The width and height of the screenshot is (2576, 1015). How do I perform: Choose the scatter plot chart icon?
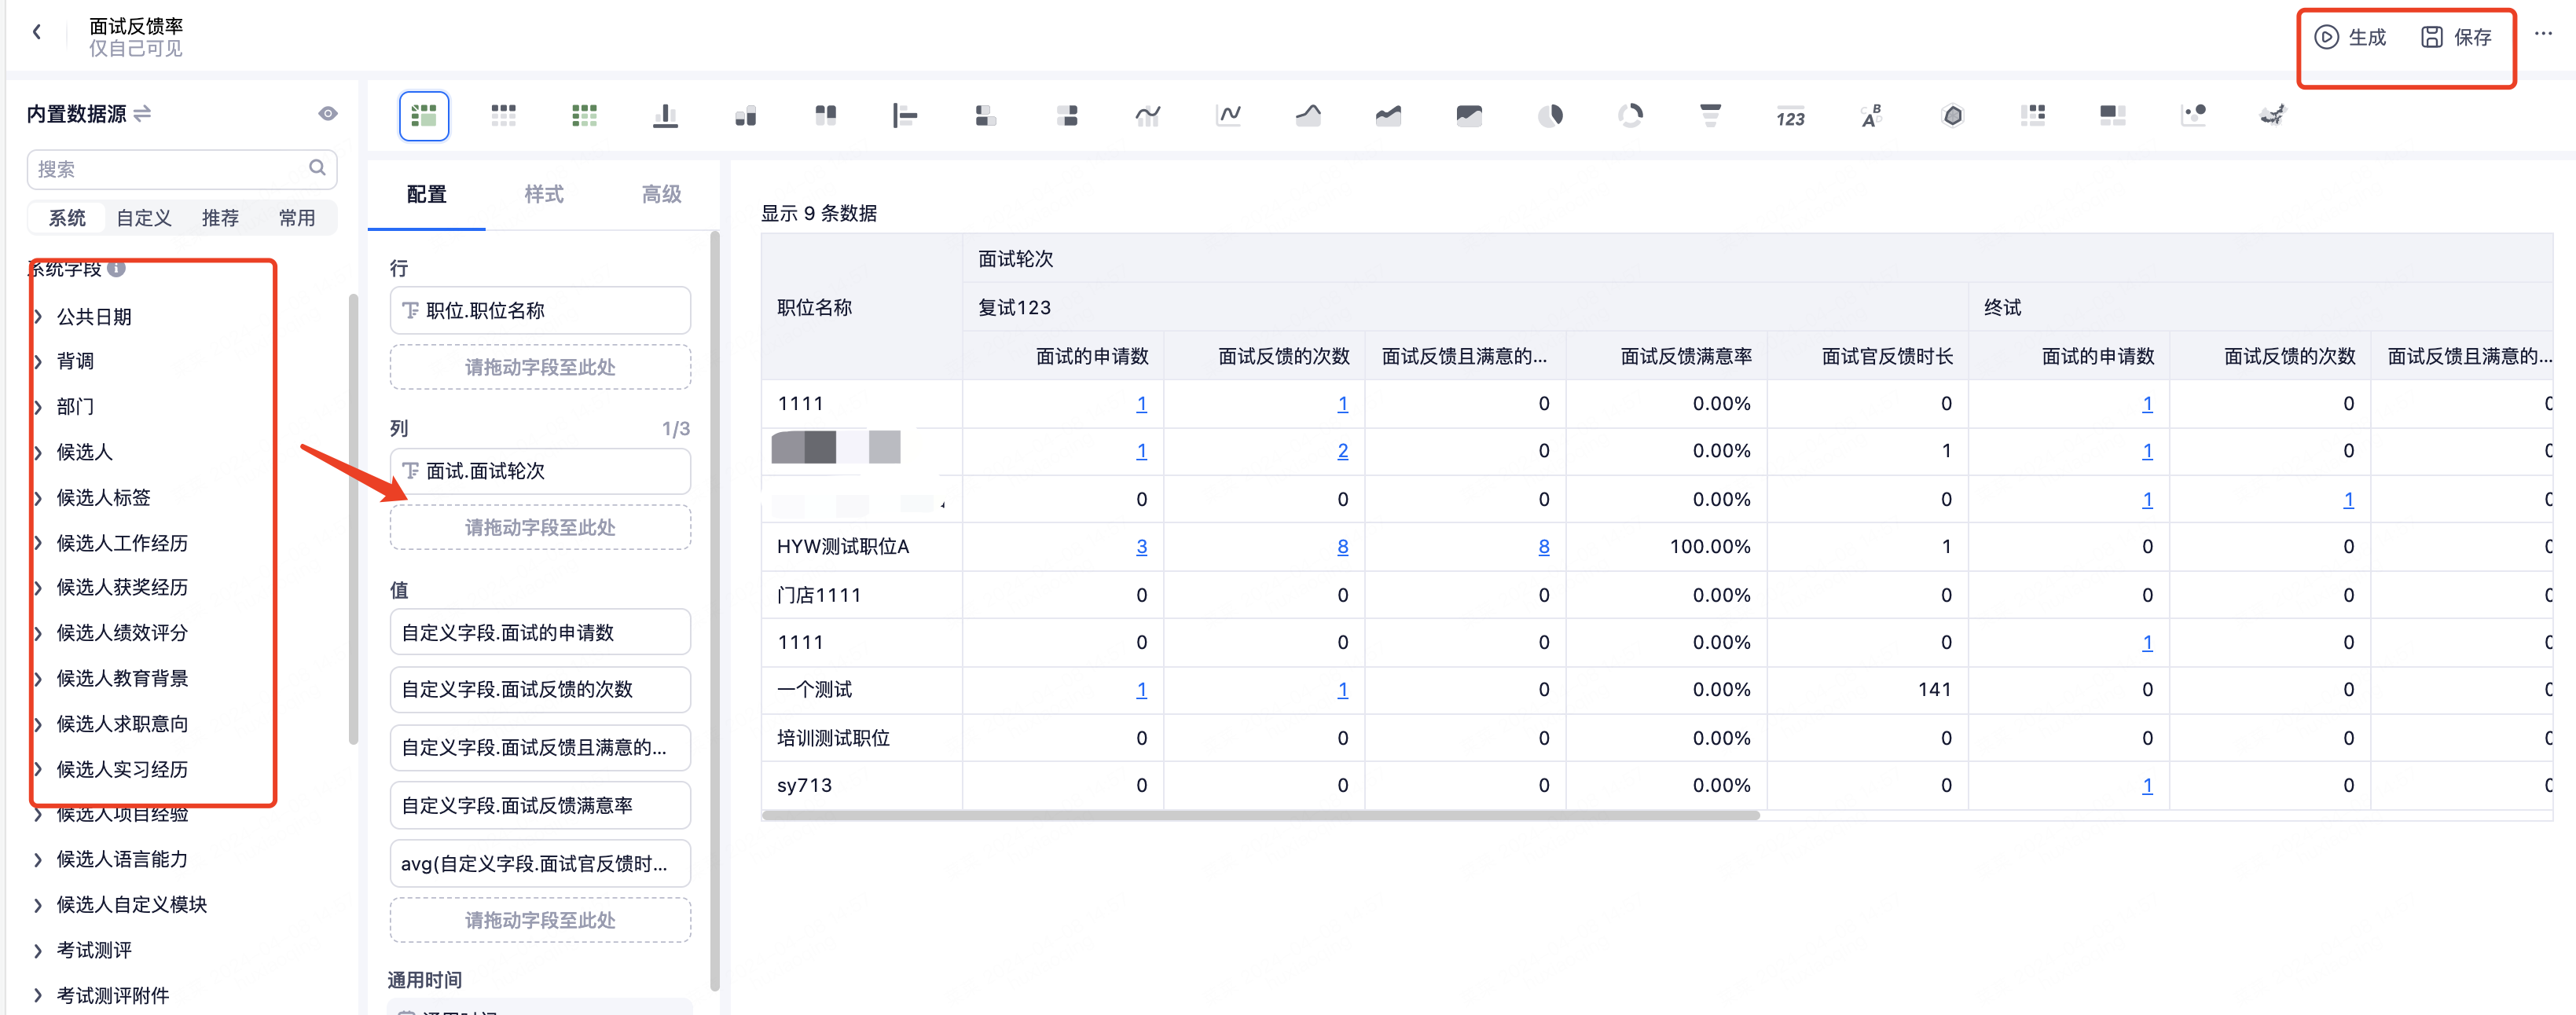point(2193,116)
